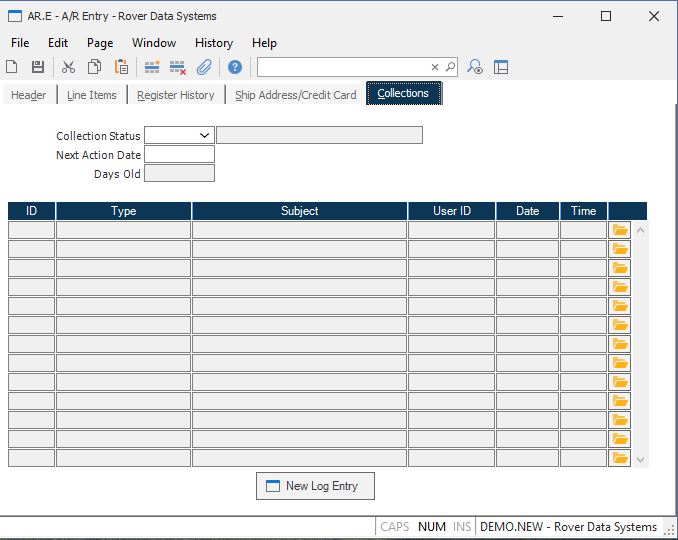Click the New record toolbar icon

(12, 67)
